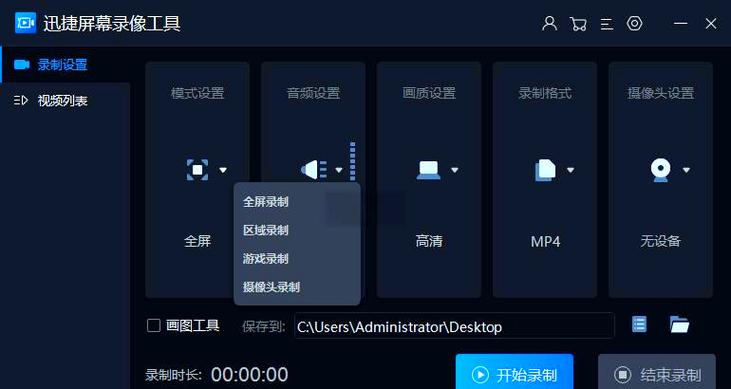
Task: Click the 00:00:00 recording duration
Action: coord(249,375)
